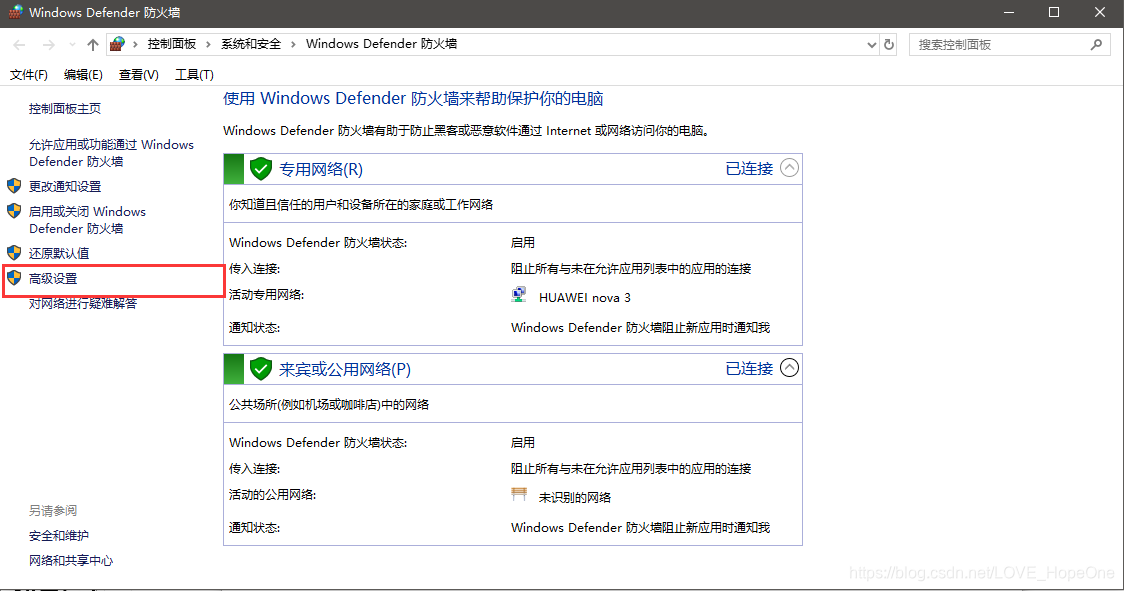1124x591 pixels.
Task: Open 更改通知设置 link
Action: point(65,186)
